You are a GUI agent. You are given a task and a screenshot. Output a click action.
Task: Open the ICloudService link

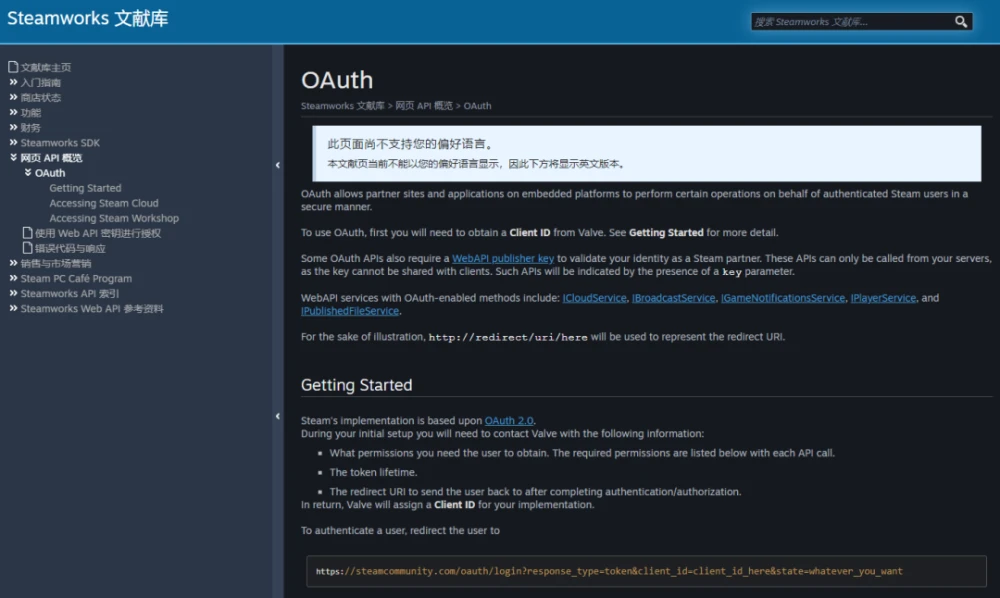[594, 298]
